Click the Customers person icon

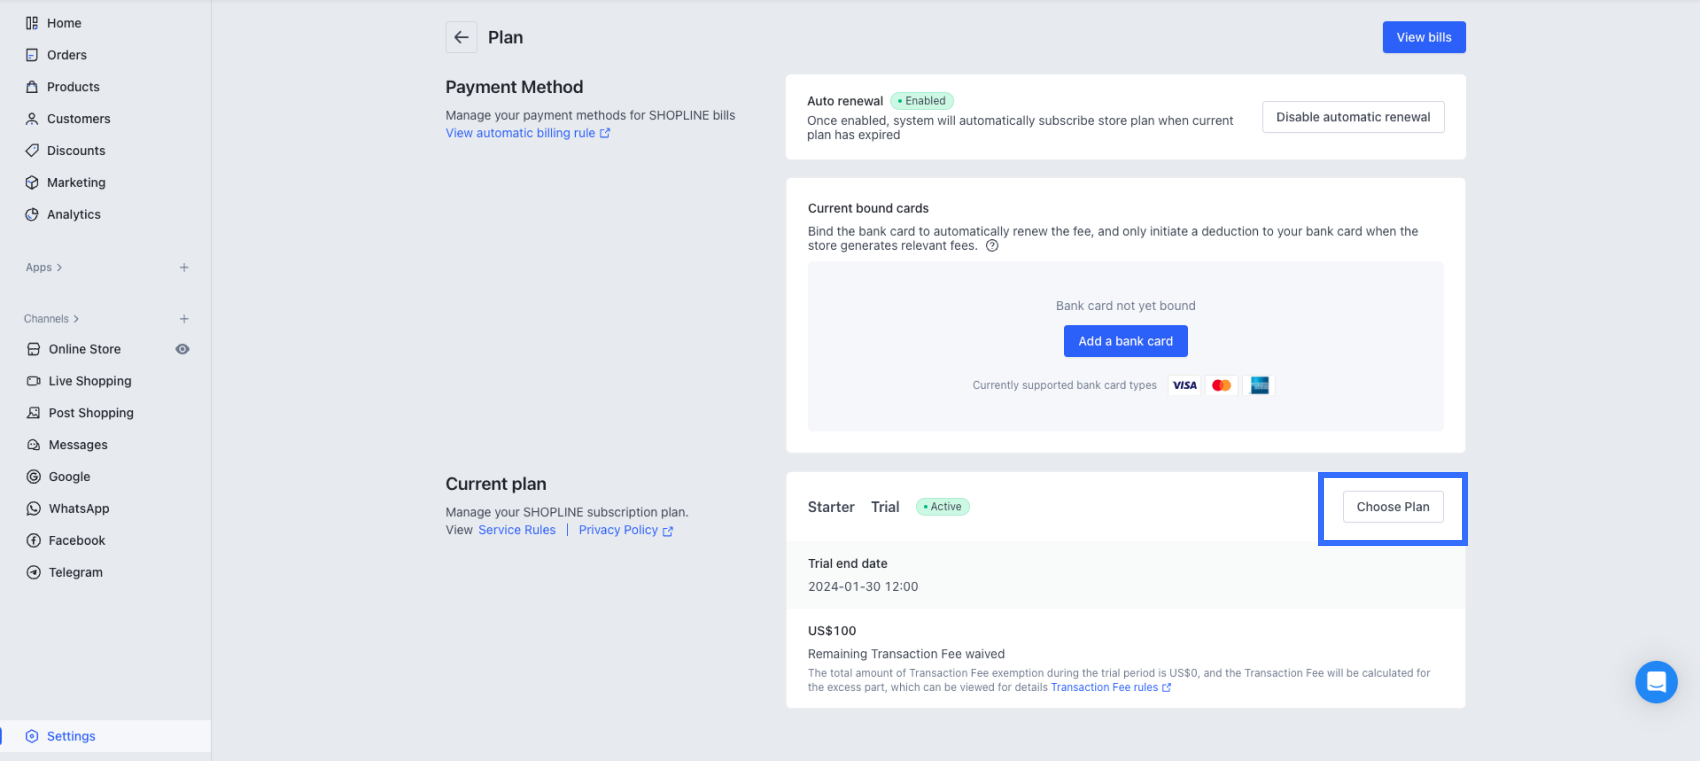(x=32, y=119)
